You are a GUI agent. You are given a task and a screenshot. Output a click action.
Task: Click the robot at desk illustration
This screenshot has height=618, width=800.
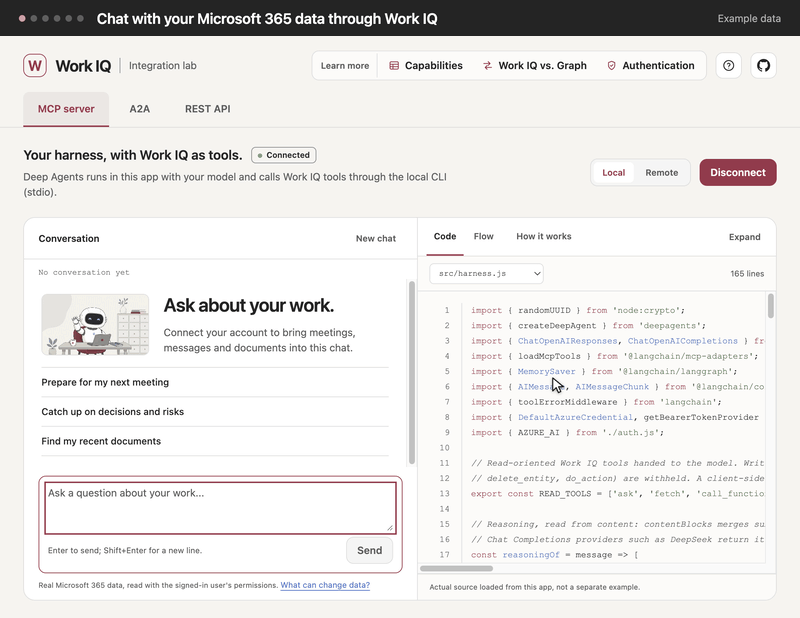pyautogui.click(x=95, y=325)
